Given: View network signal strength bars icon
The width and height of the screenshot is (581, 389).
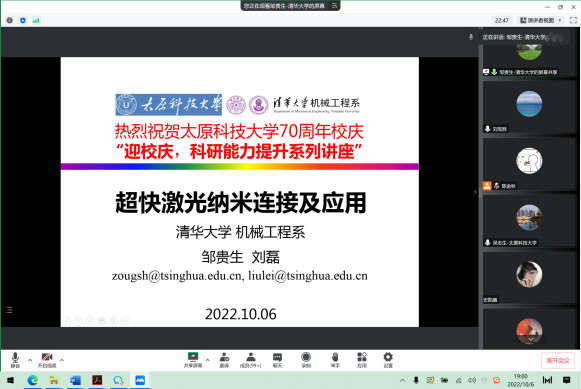Looking at the screenshot, I should (36, 20).
